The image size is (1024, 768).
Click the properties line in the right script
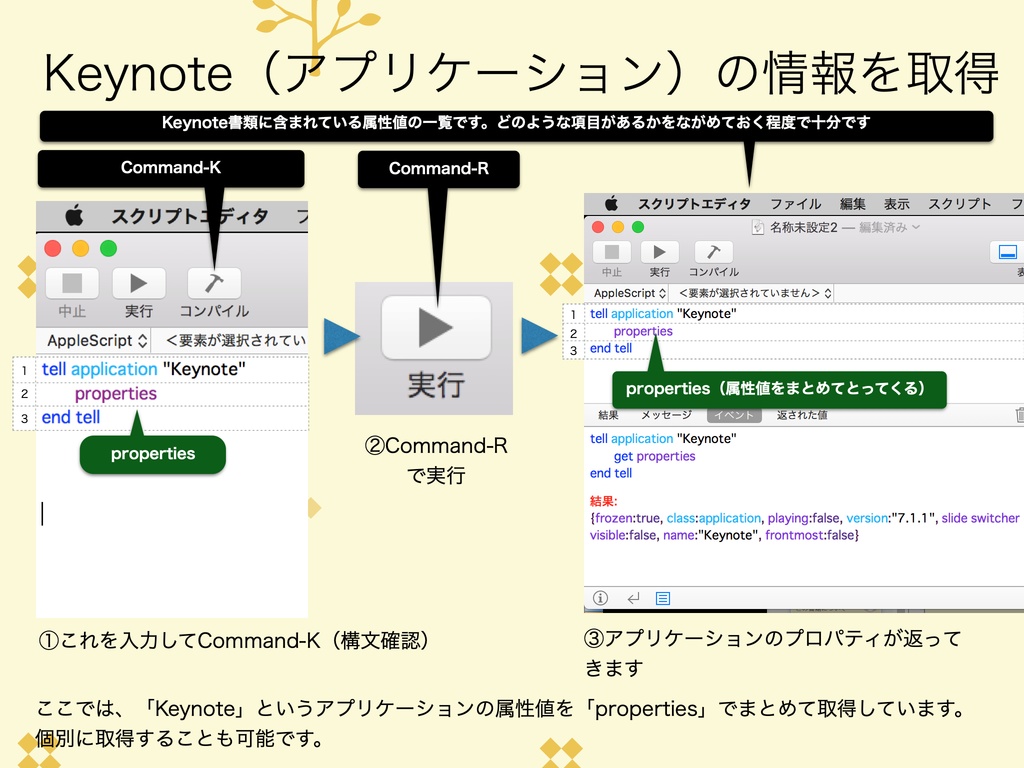point(642,330)
